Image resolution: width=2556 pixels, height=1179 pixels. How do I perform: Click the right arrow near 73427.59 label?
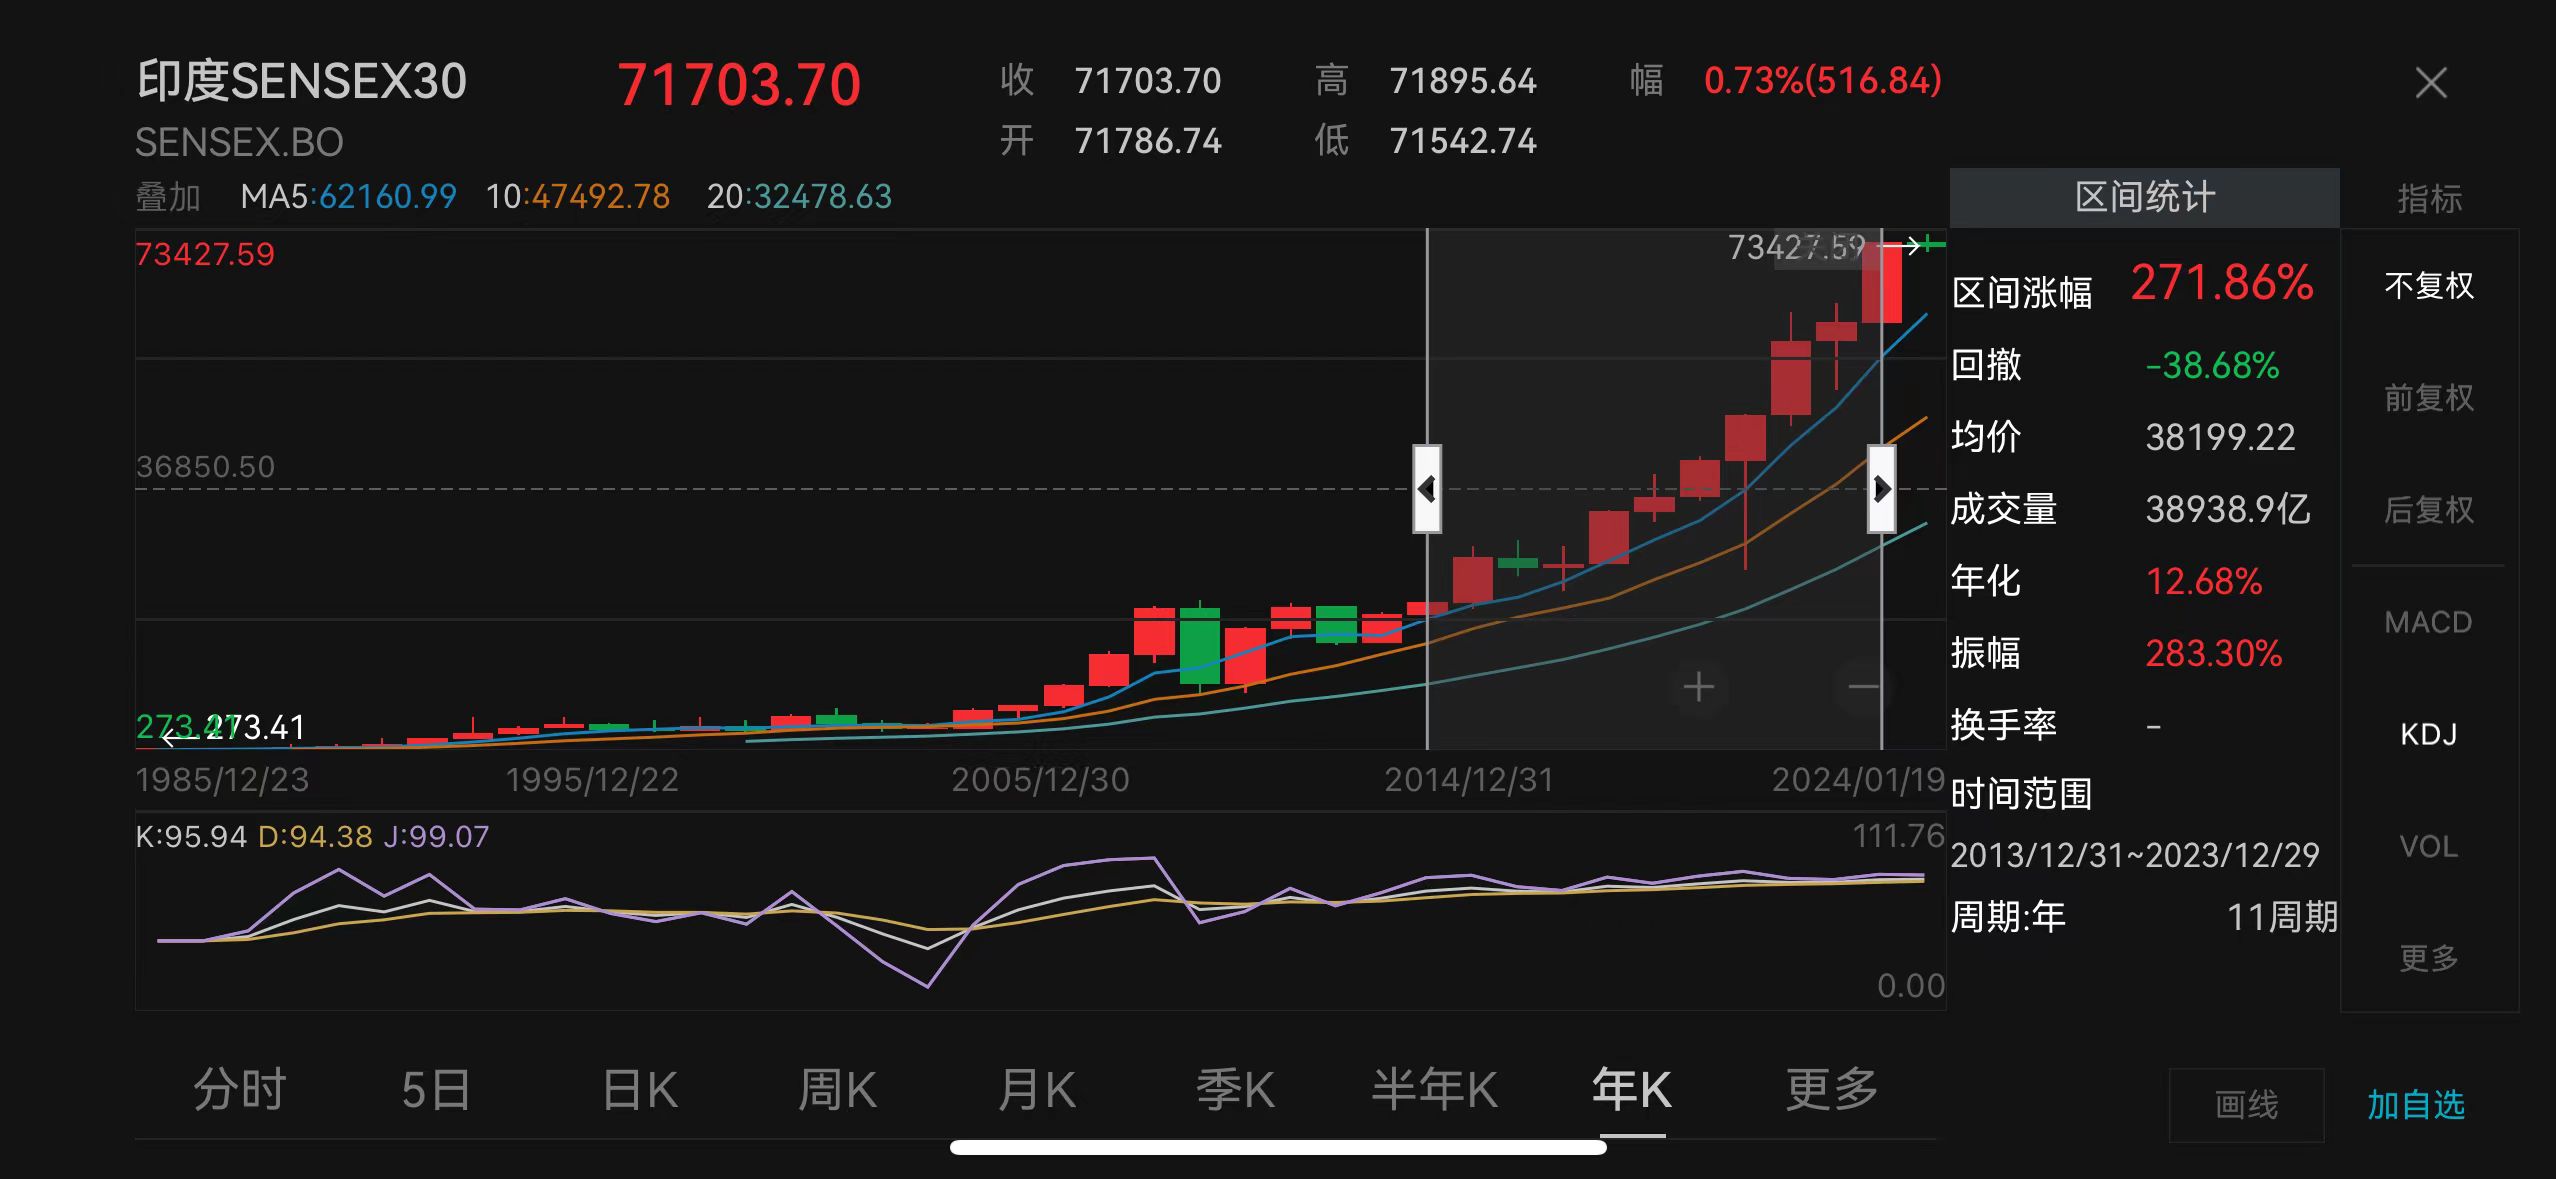click(1908, 245)
